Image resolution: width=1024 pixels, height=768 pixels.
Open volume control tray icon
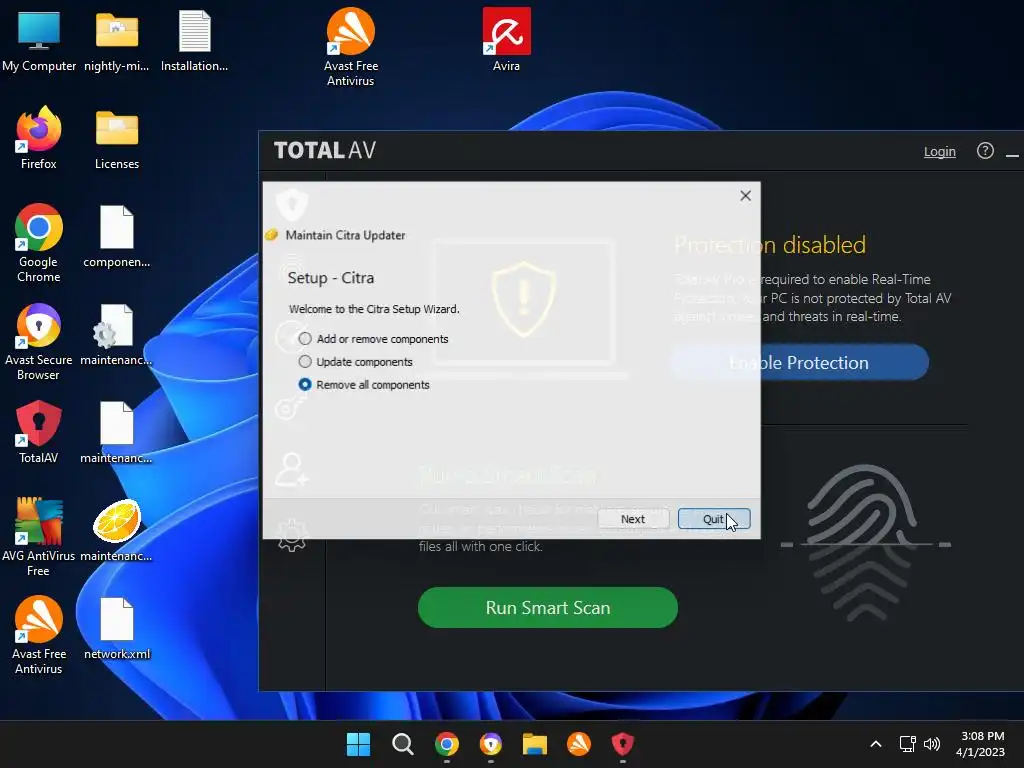tap(932, 744)
